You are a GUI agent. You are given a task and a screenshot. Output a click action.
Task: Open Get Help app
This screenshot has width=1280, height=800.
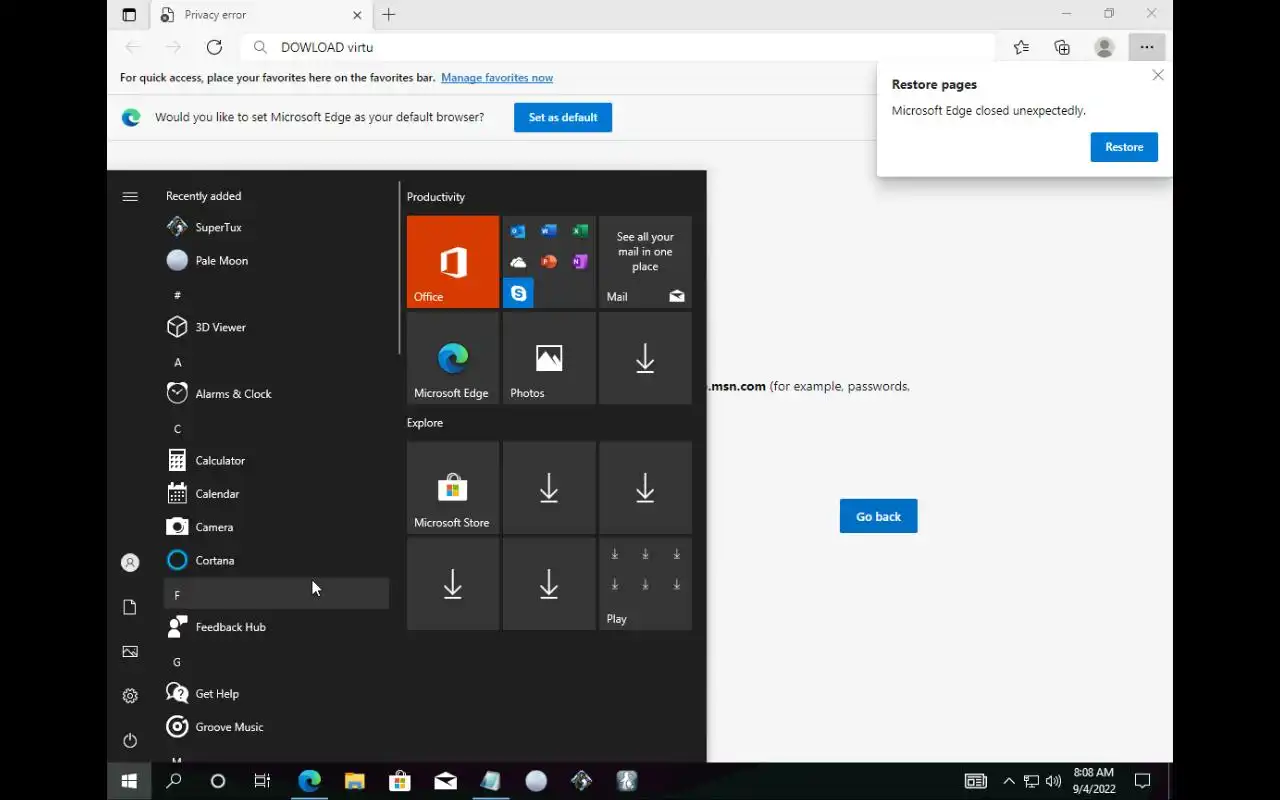pyautogui.click(x=276, y=694)
